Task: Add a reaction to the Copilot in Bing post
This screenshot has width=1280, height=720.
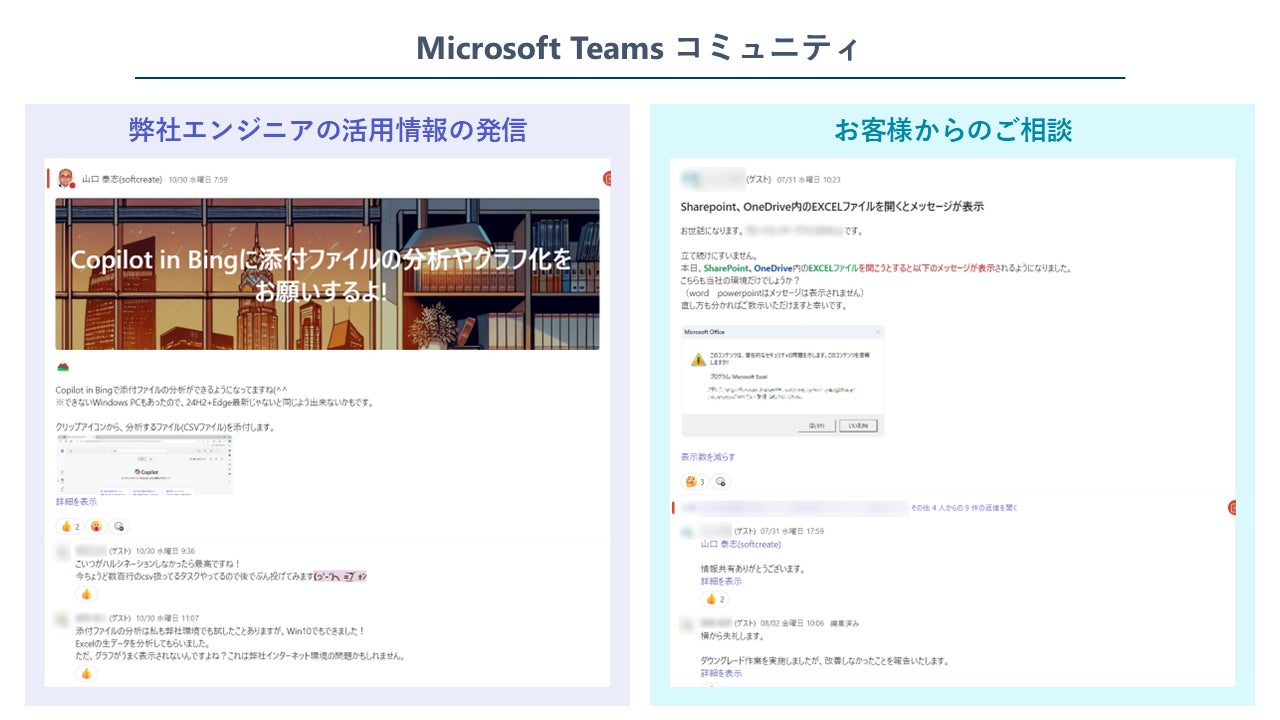Action: tap(119, 526)
